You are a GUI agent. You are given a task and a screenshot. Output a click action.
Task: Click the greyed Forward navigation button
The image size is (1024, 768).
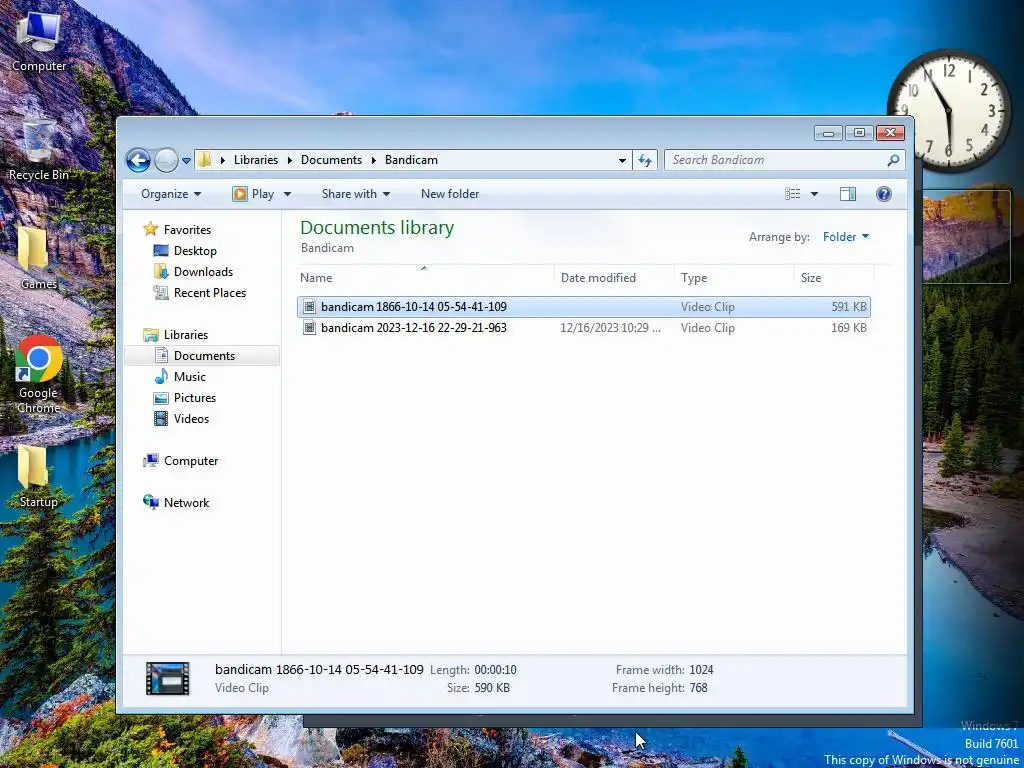[x=166, y=160]
